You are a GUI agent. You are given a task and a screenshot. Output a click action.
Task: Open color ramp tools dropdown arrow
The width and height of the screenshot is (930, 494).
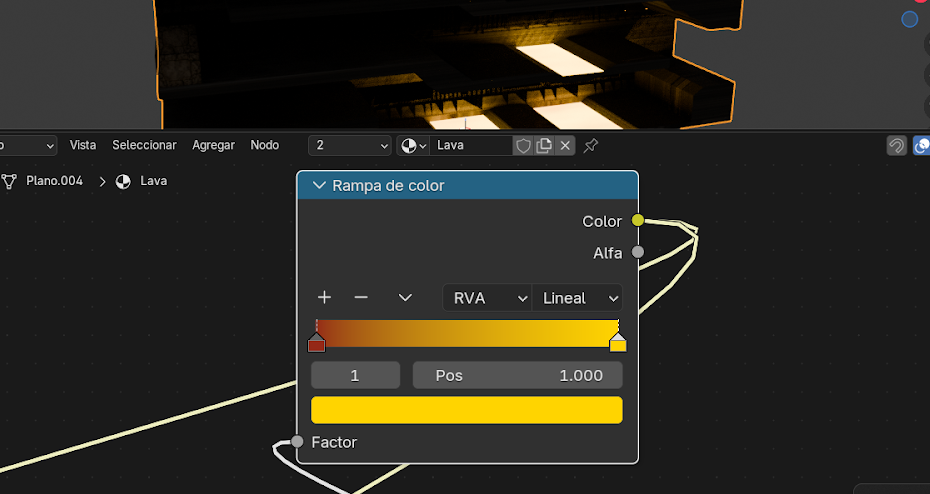tap(405, 298)
